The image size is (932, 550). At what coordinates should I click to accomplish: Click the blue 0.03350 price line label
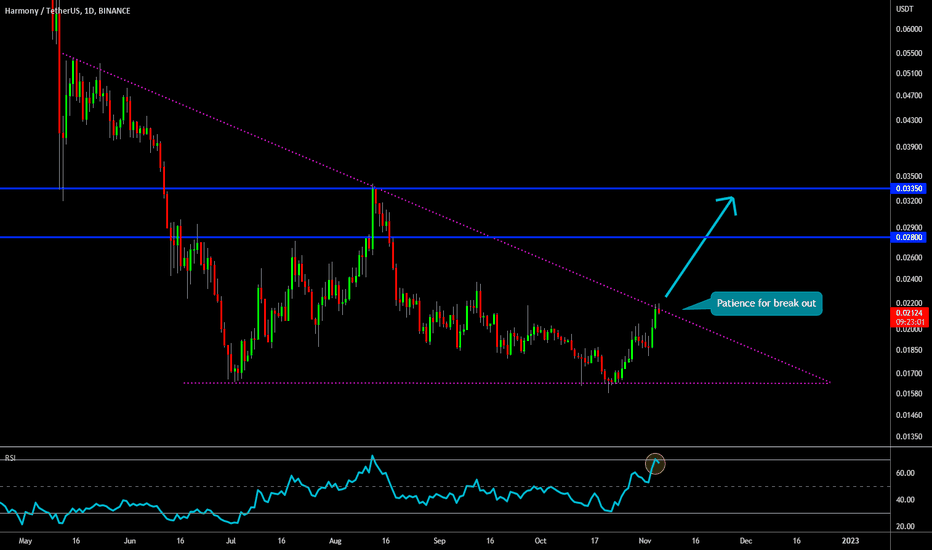click(909, 188)
